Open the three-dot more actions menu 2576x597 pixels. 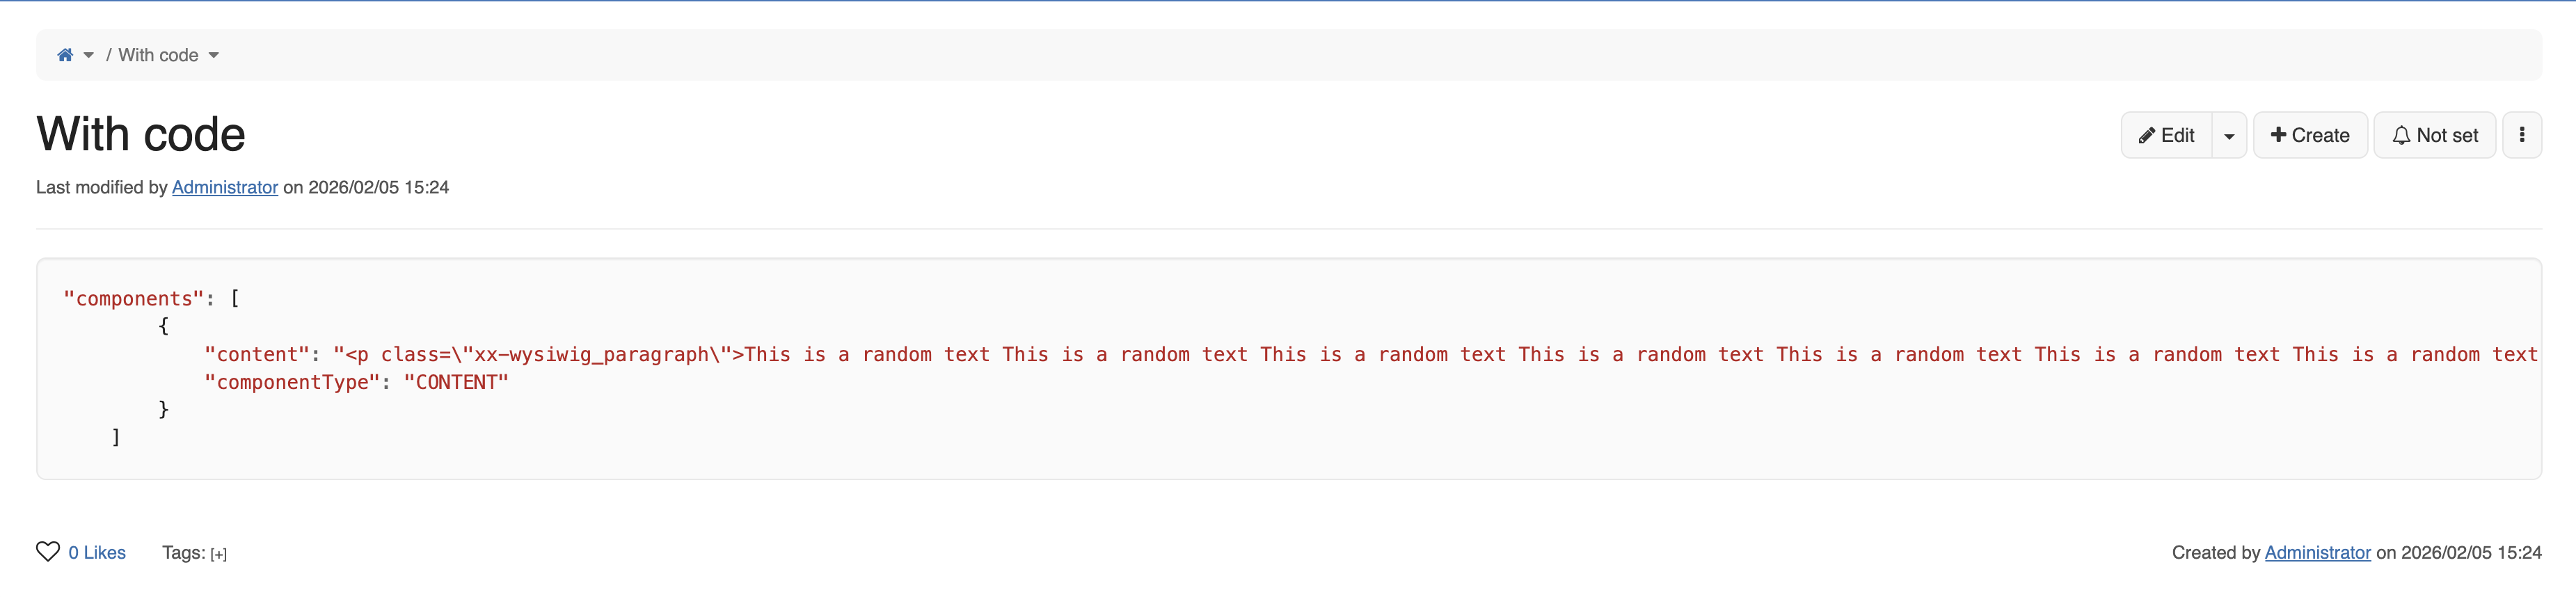pyautogui.click(x=2522, y=135)
